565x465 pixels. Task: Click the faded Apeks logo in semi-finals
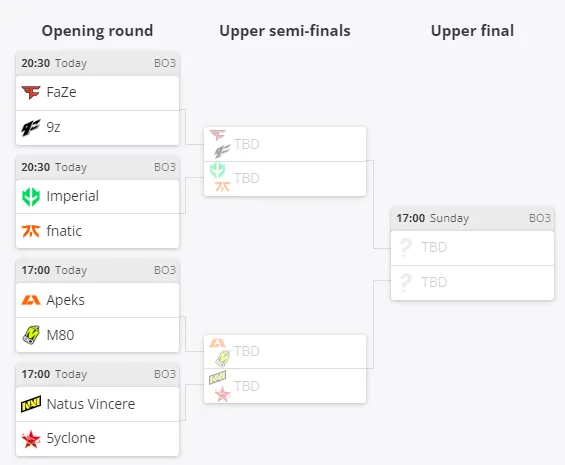click(x=217, y=343)
